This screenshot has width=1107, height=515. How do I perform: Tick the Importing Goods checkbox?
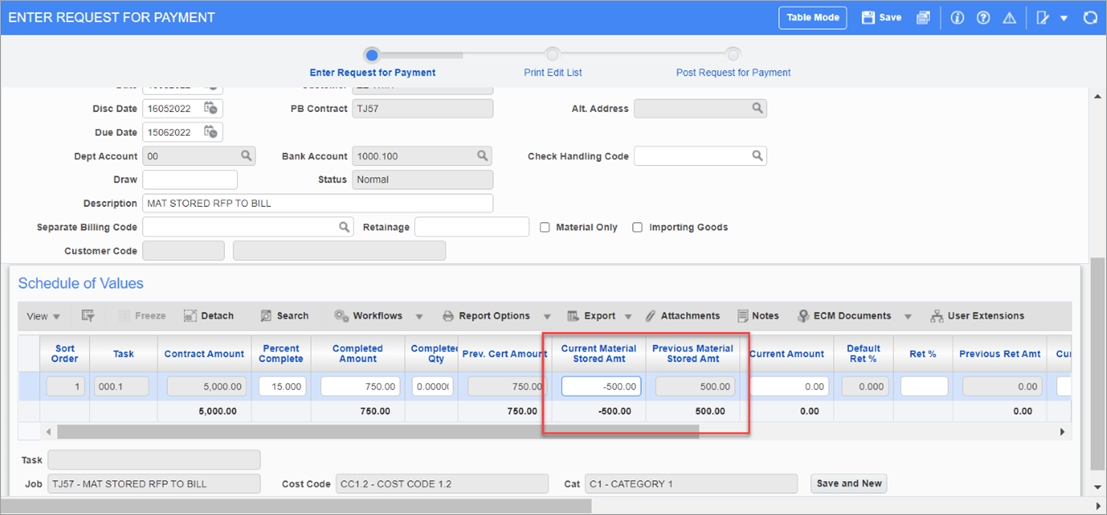637,227
